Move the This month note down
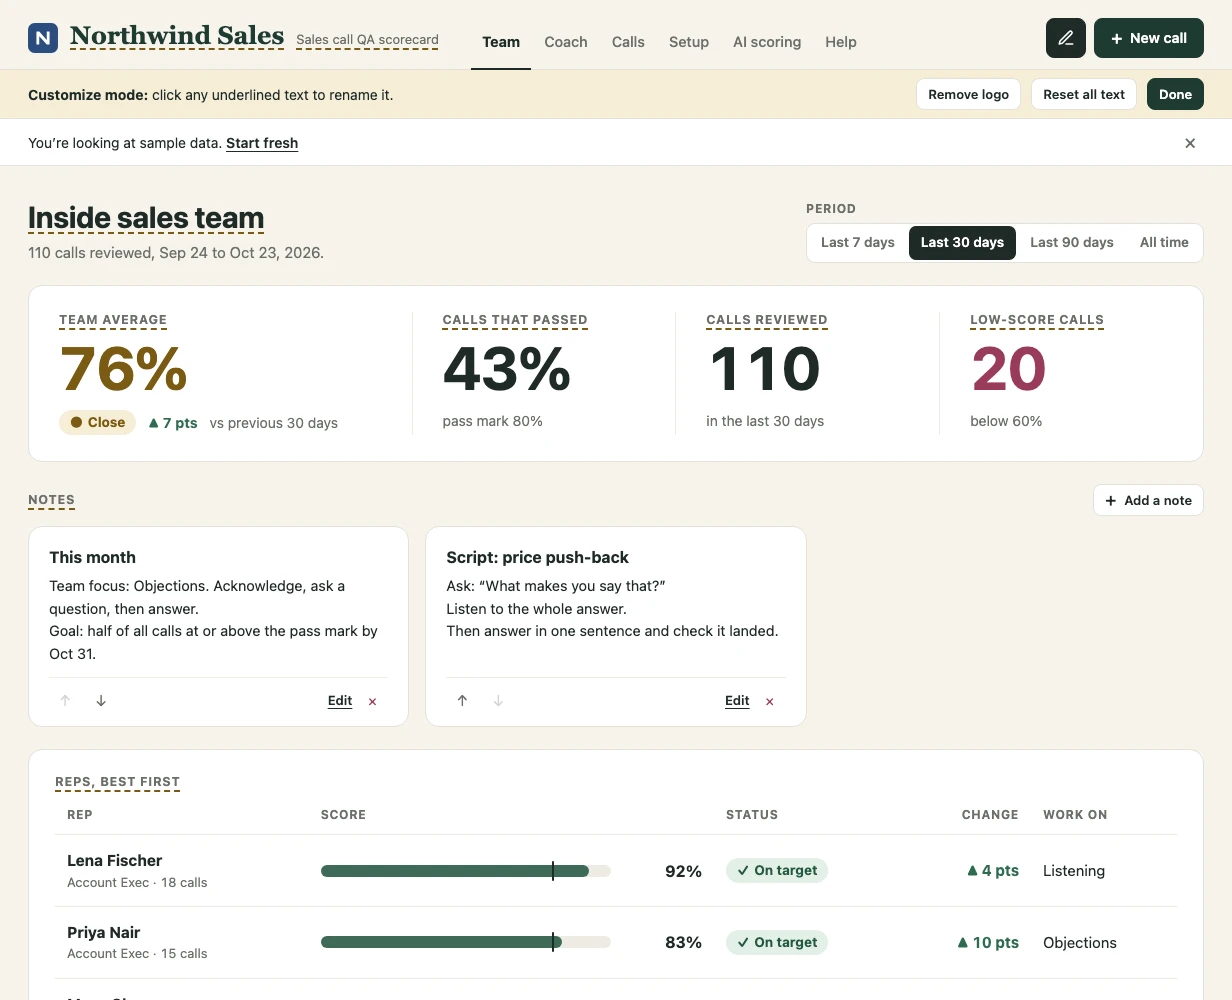Viewport: 1232px width, 1000px height. click(x=101, y=701)
